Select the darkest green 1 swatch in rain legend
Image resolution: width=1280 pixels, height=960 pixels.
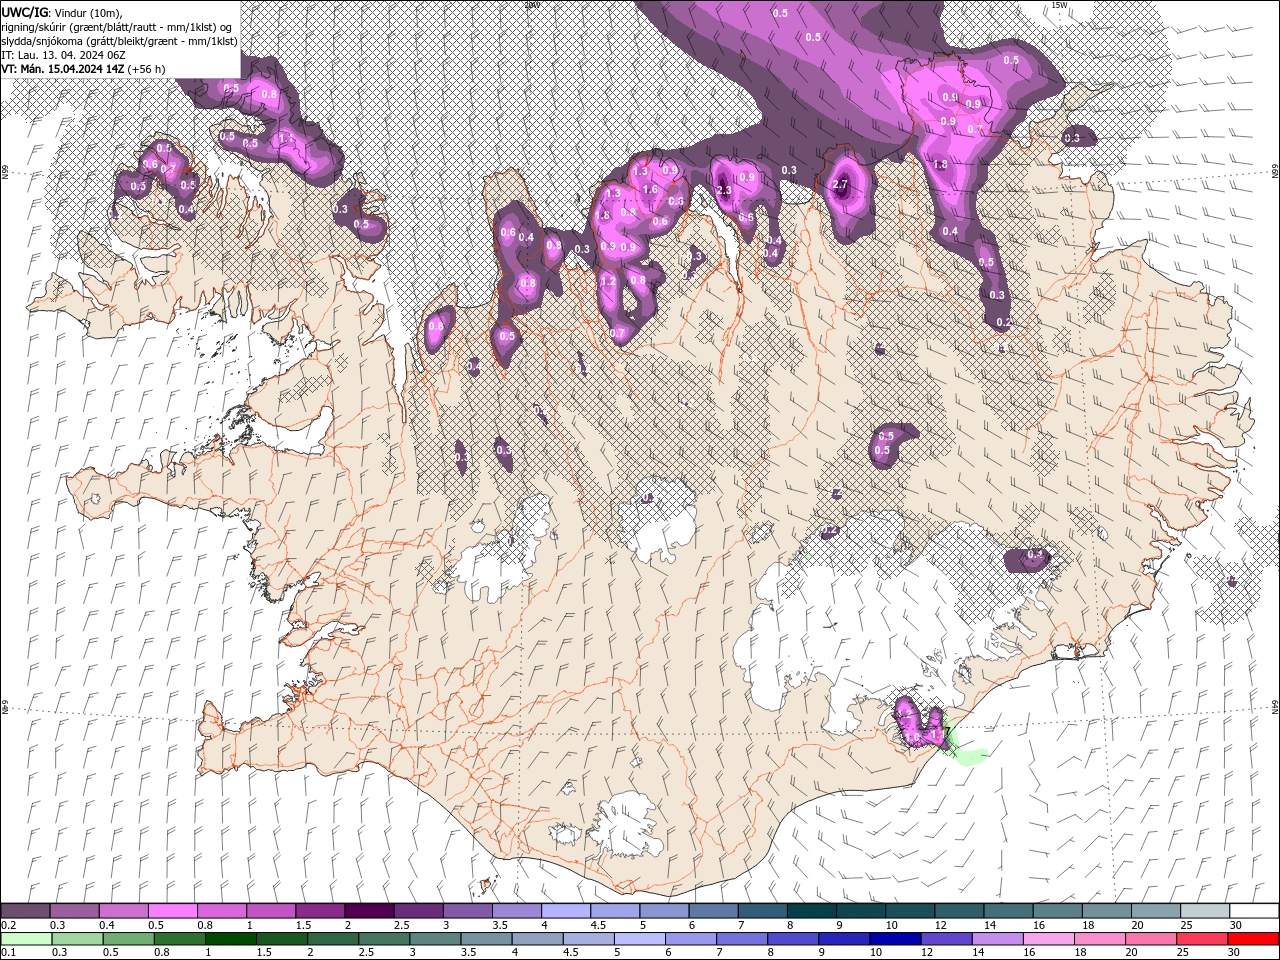coord(230,939)
